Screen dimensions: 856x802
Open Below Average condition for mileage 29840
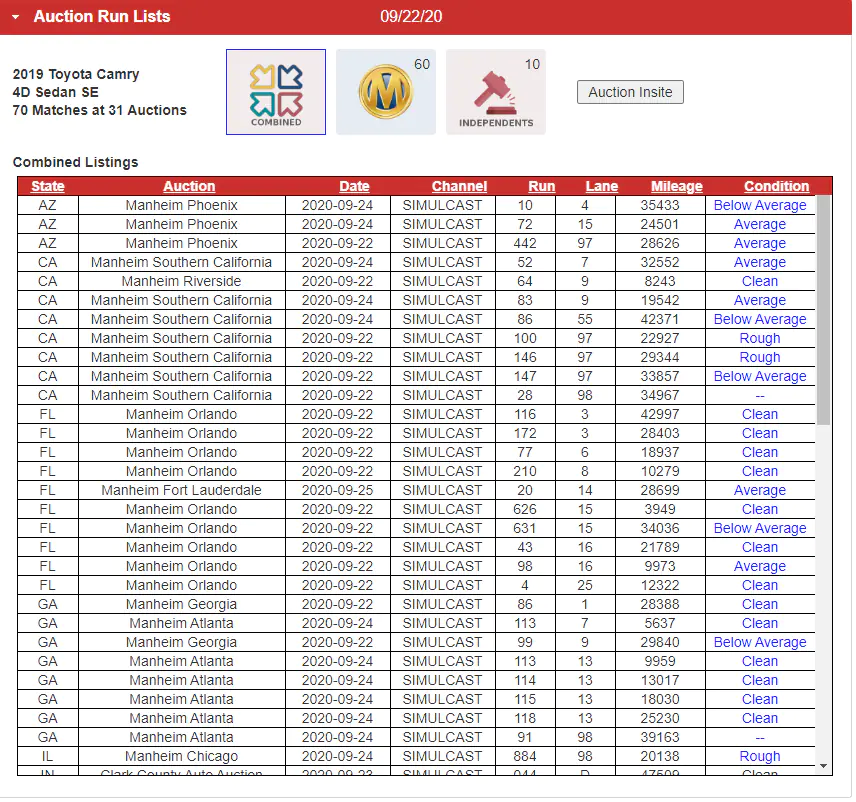762,644
